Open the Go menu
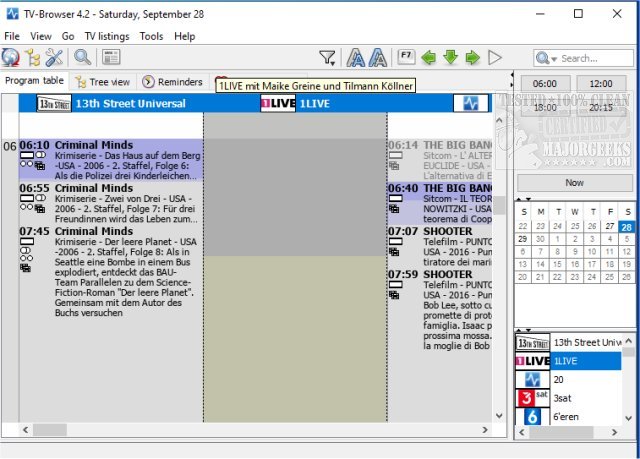 tap(68, 36)
